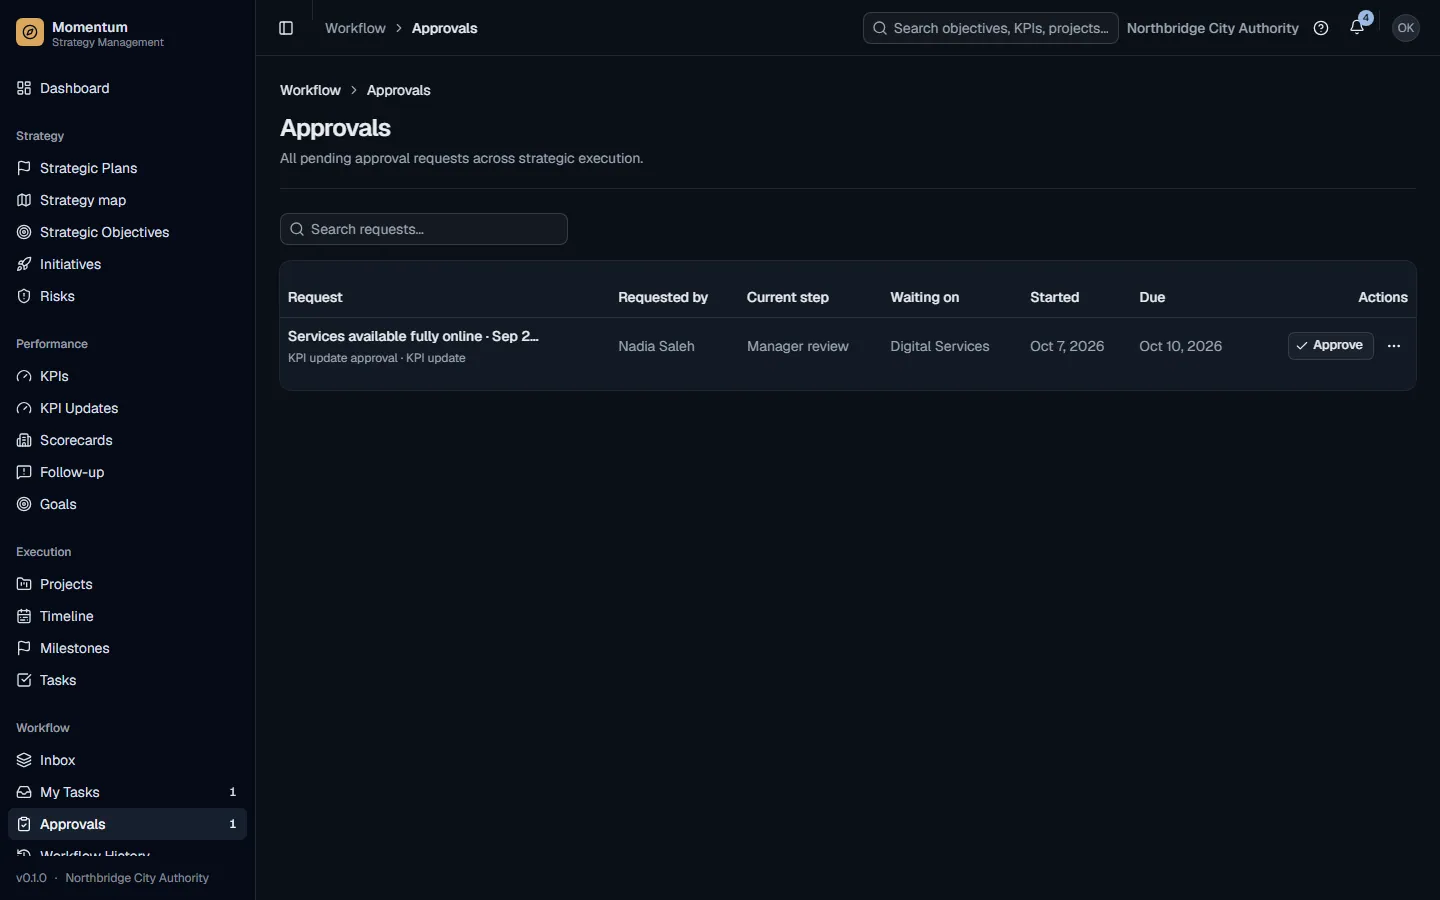Select Northbridge City Authority in the top bar
Screen dimensions: 1440x900
pyautogui.click(x=1212, y=28)
